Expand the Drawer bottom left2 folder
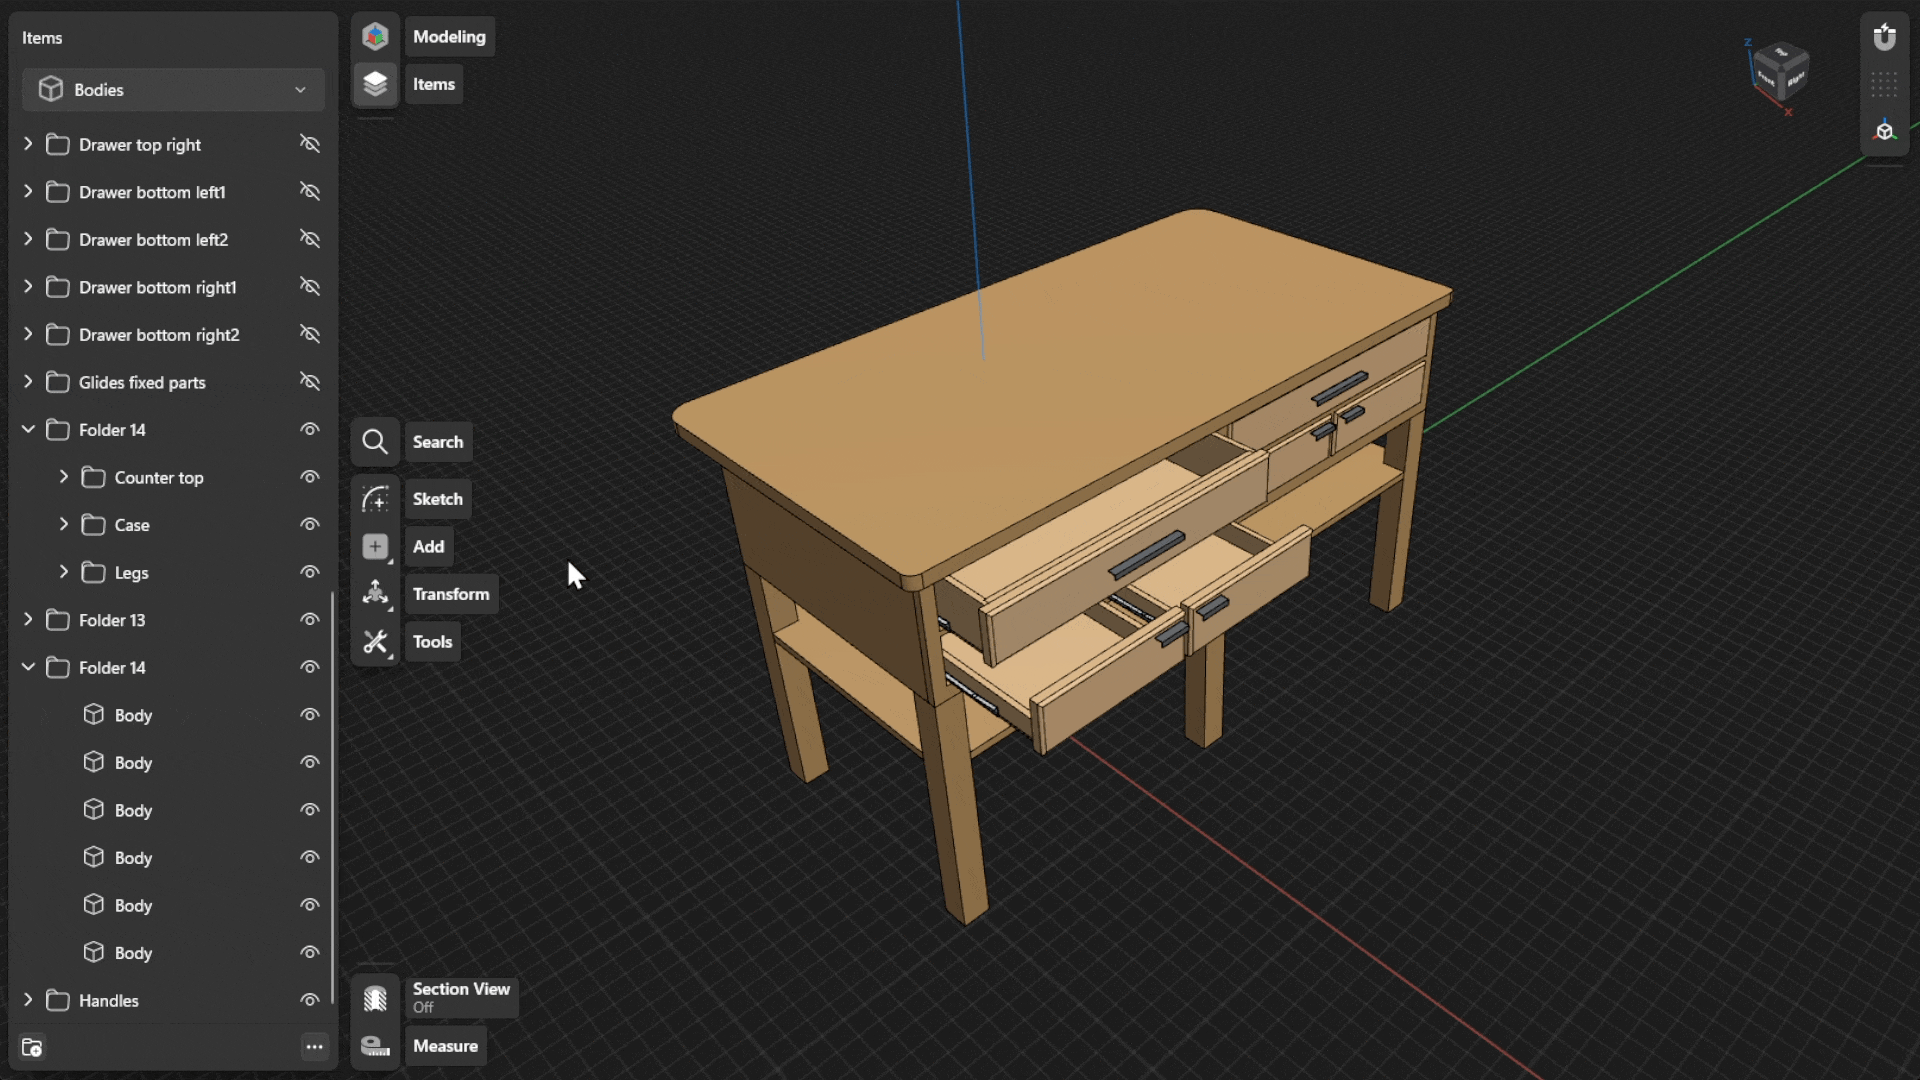 [x=28, y=239]
